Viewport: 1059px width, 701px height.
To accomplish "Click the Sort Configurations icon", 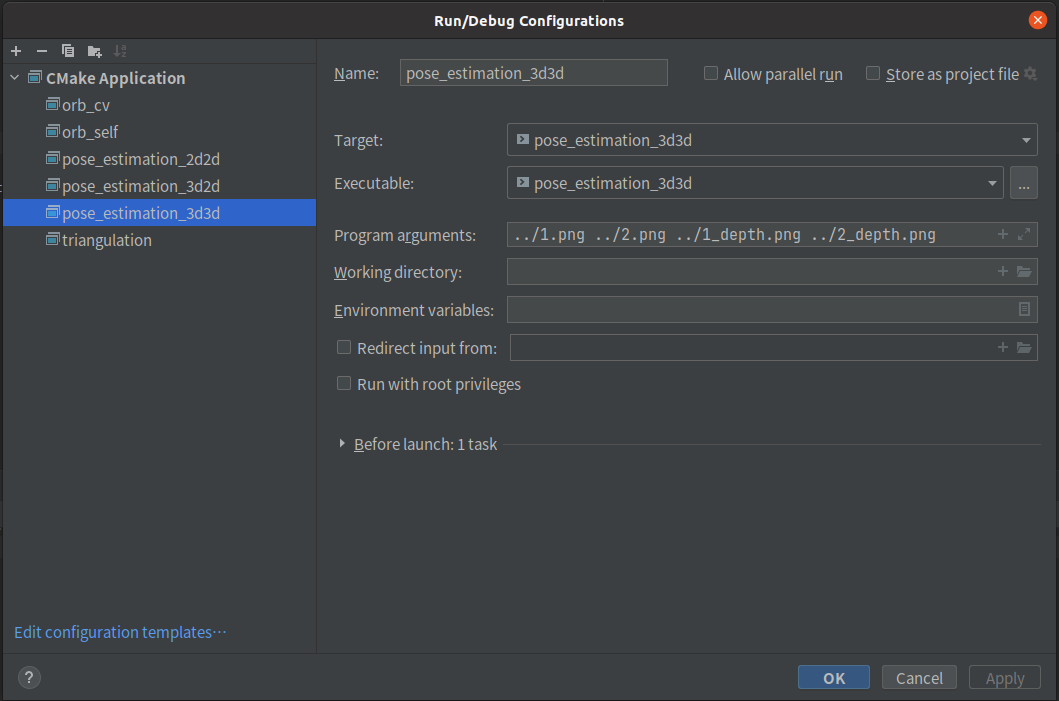I will click(120, 51).
